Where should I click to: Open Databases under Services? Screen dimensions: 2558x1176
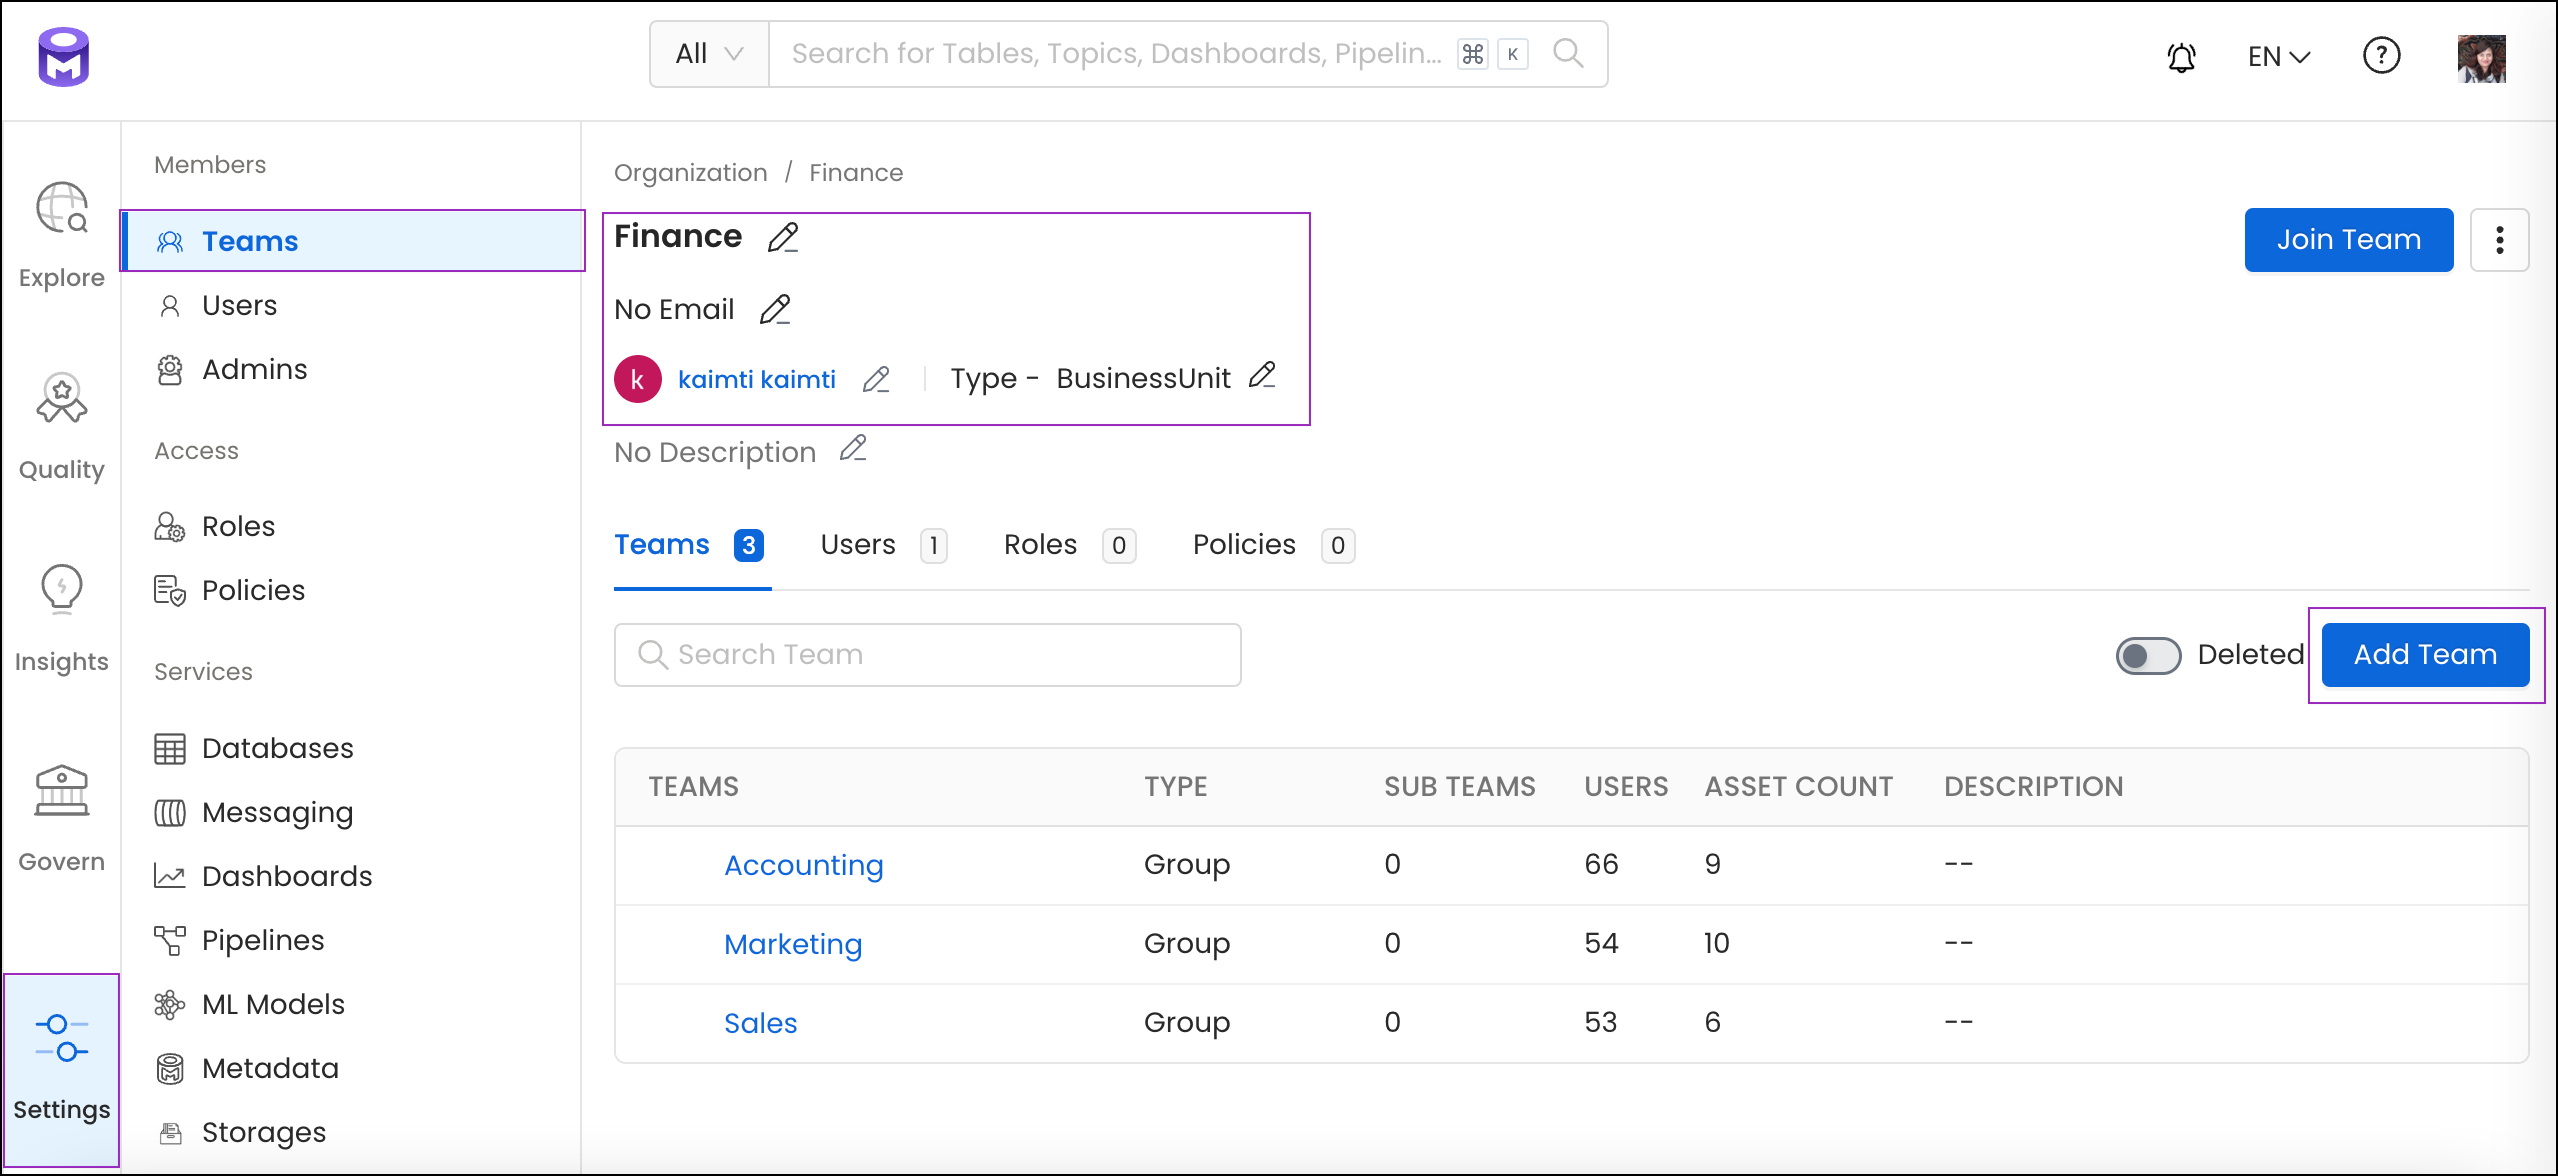pyautogui.click(x=352, y=748)
